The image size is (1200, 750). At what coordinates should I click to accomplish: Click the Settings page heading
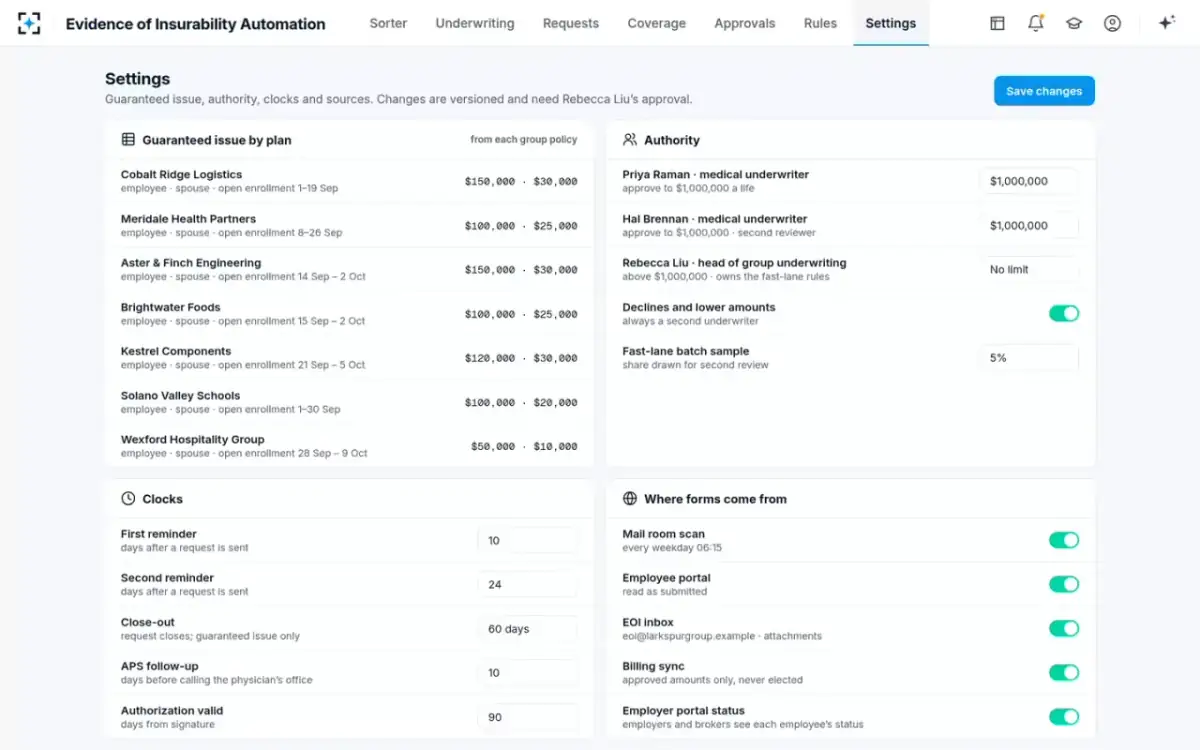tap(137, 79)
